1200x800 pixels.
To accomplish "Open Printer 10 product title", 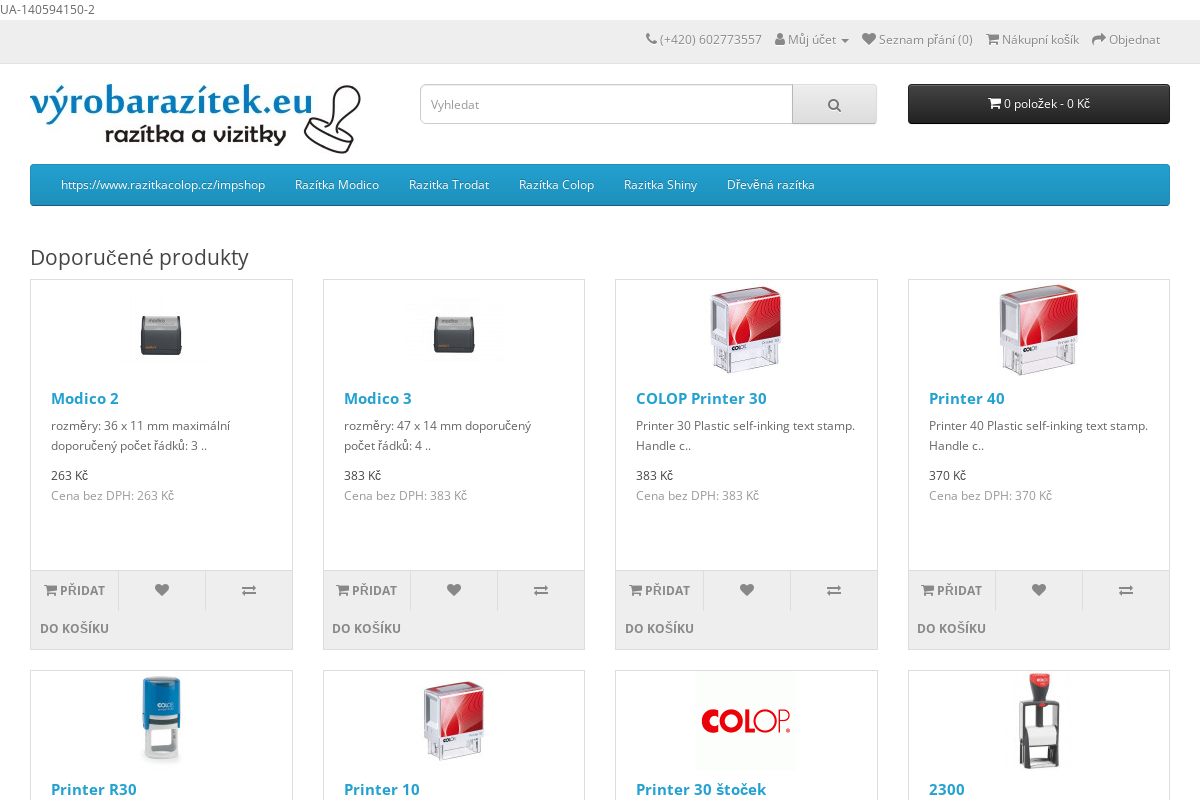I will pyautogui.click(x=382, y=789).
